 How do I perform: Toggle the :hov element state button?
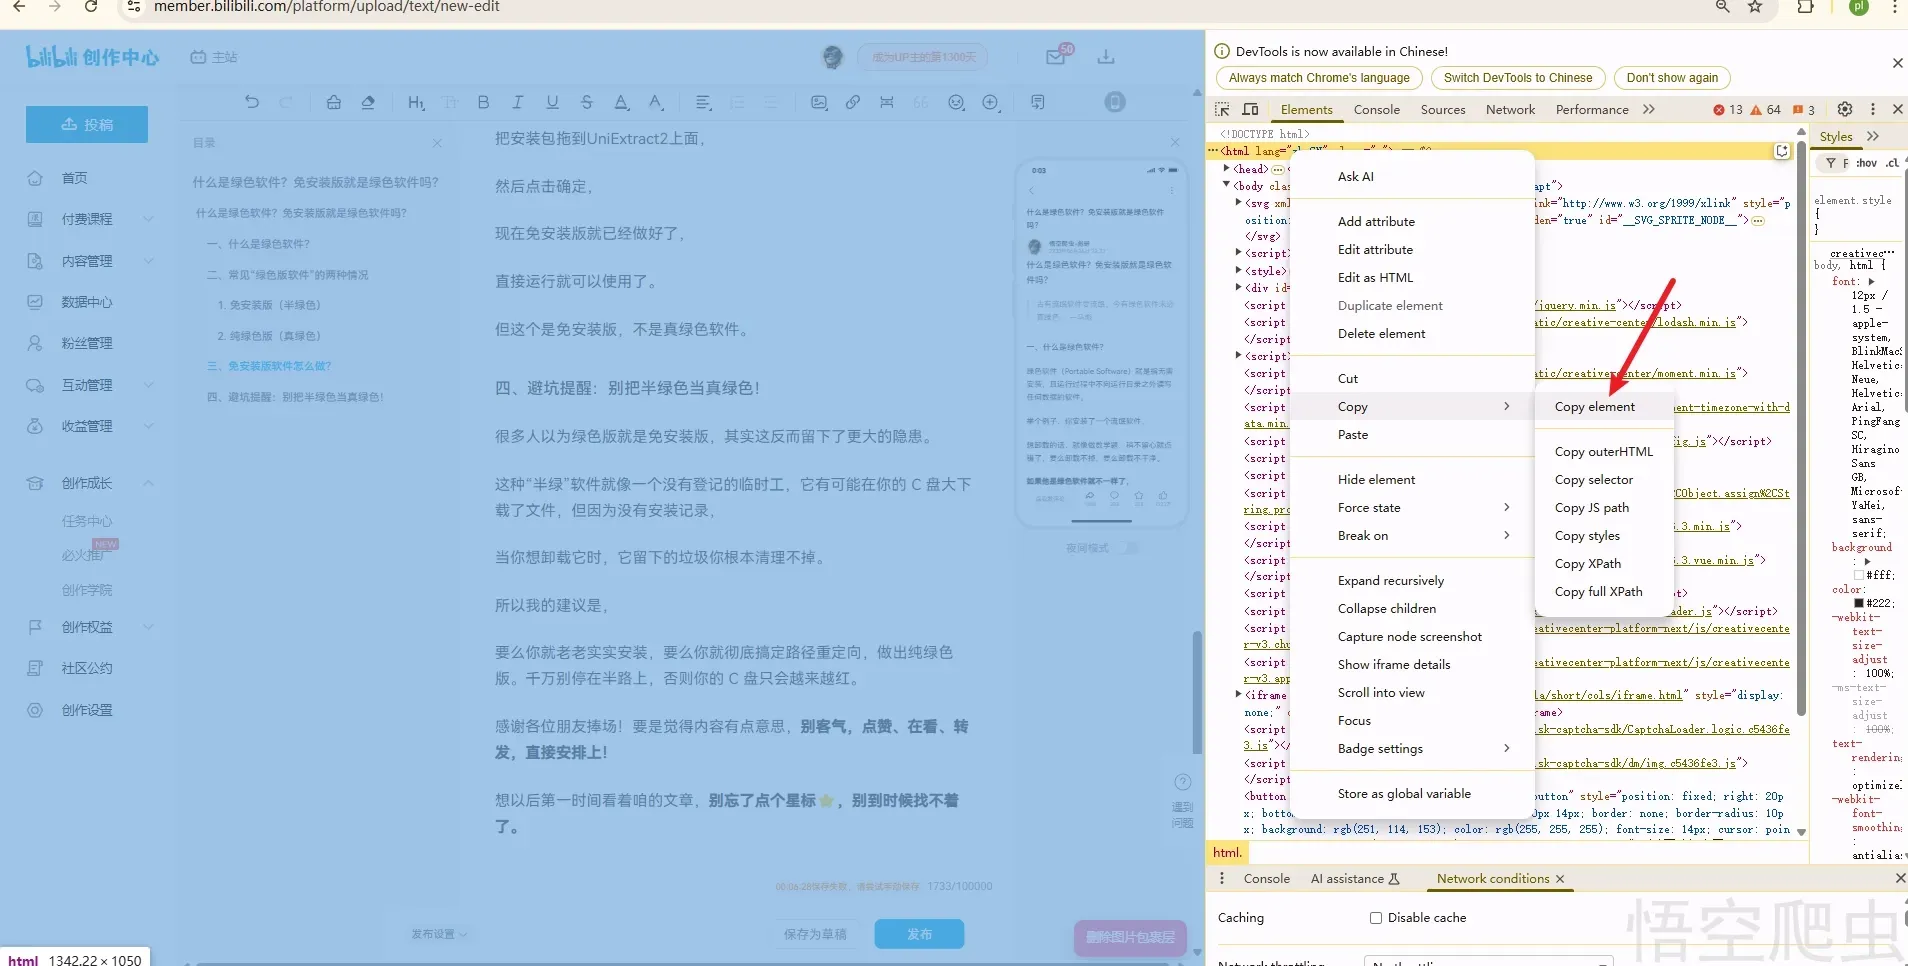pyautogui.click(x=1866, y=163)
